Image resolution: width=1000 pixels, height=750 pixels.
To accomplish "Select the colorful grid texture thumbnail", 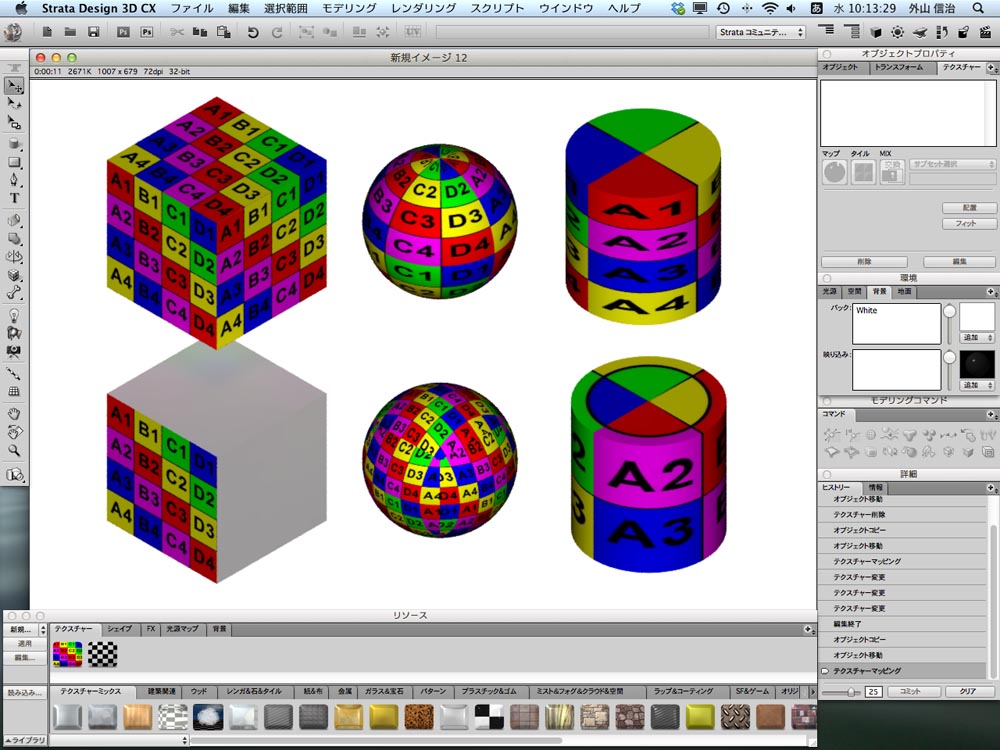I will pos(67,654).
